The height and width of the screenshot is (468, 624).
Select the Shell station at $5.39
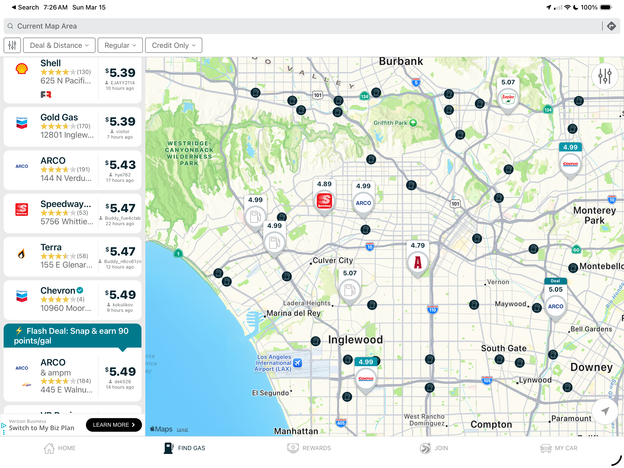(x=72, y=80)
